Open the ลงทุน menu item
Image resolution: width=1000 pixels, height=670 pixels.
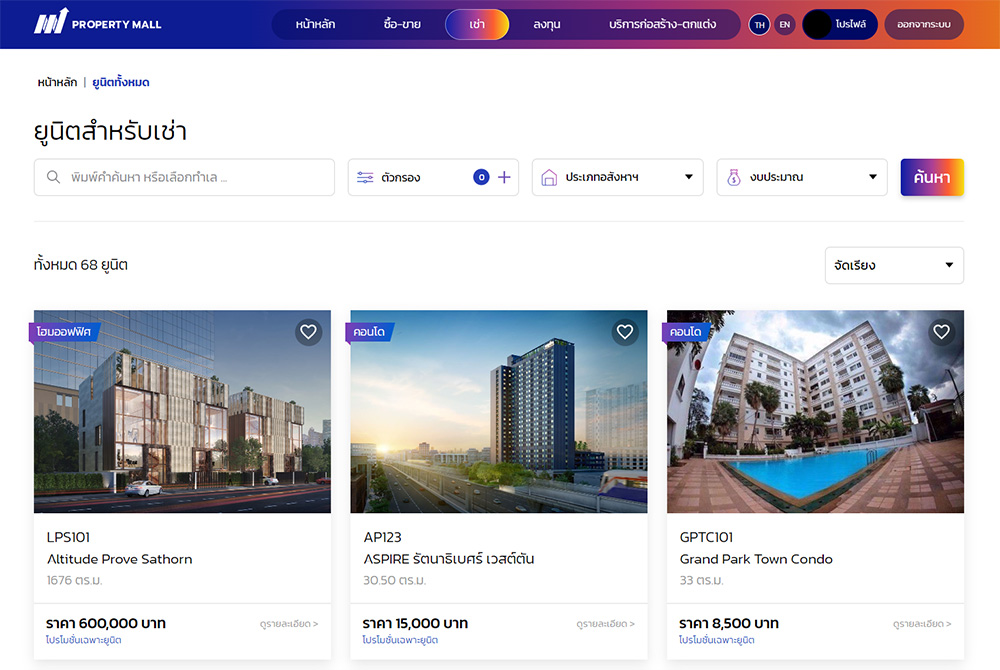(x=547, y=24)
